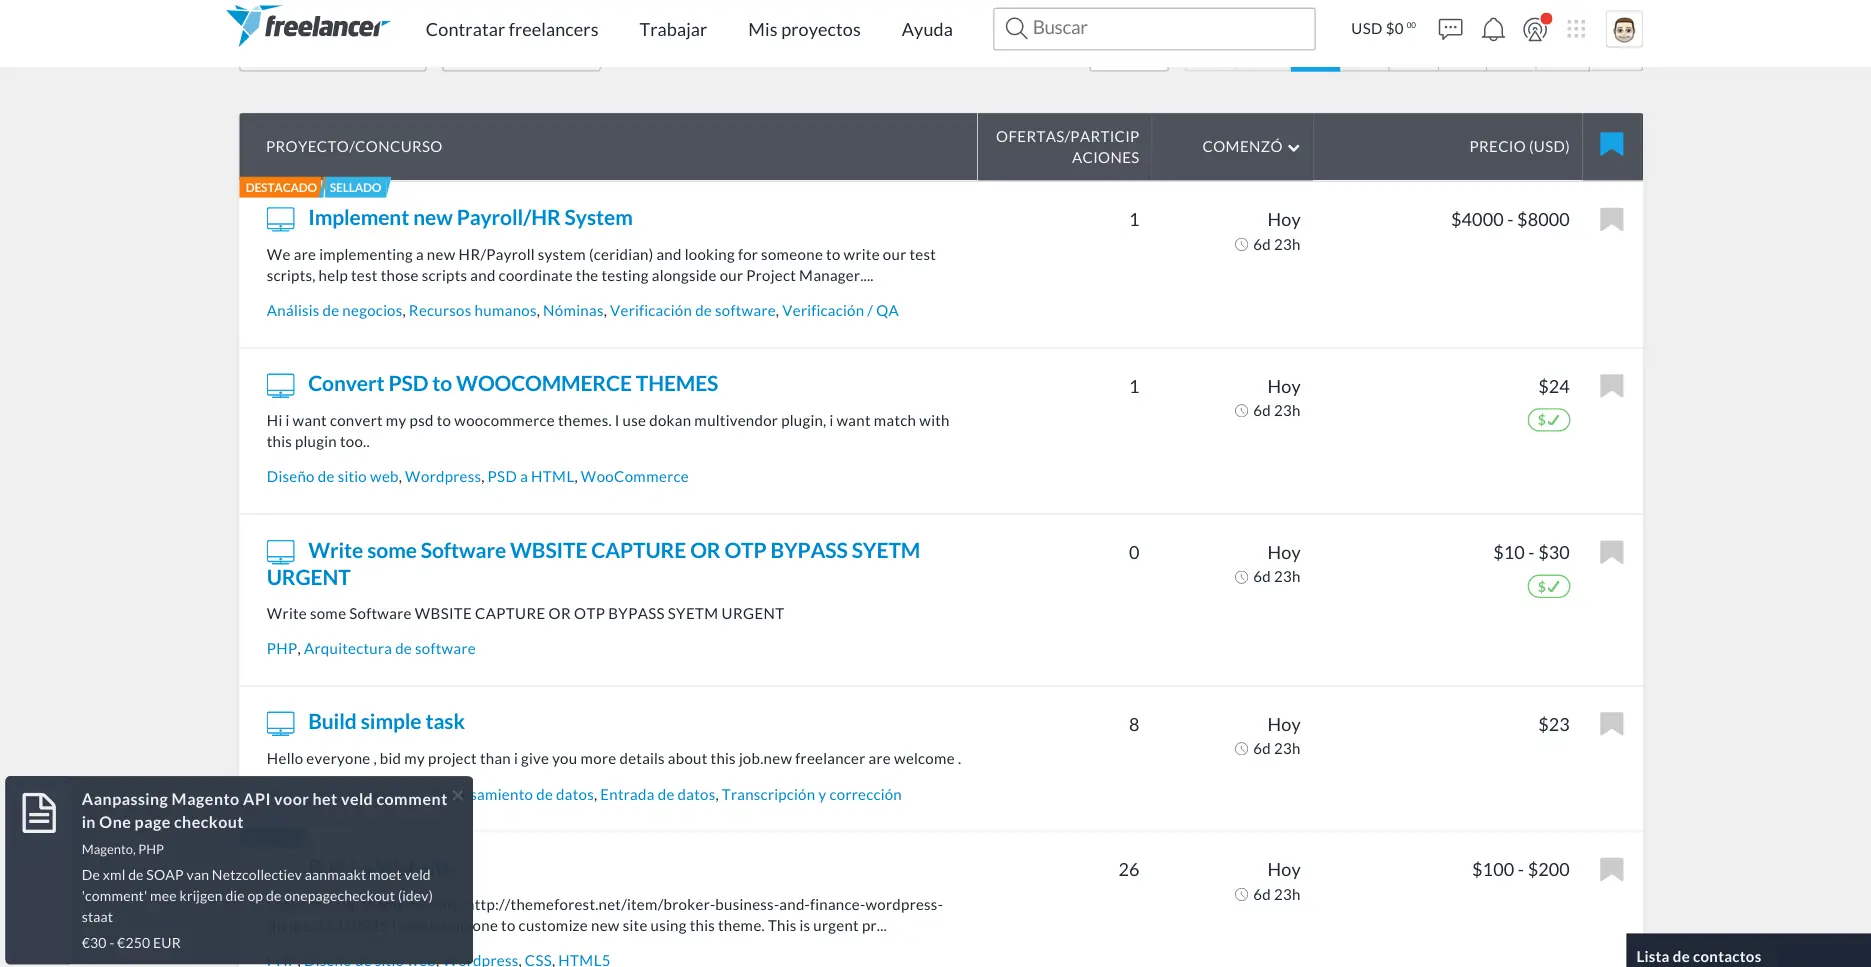The height and width of the screenshot is (967, 1871).
Task: Open the Convert PSD to WOOCOMMERCE THEMES project
Action: 513,384
